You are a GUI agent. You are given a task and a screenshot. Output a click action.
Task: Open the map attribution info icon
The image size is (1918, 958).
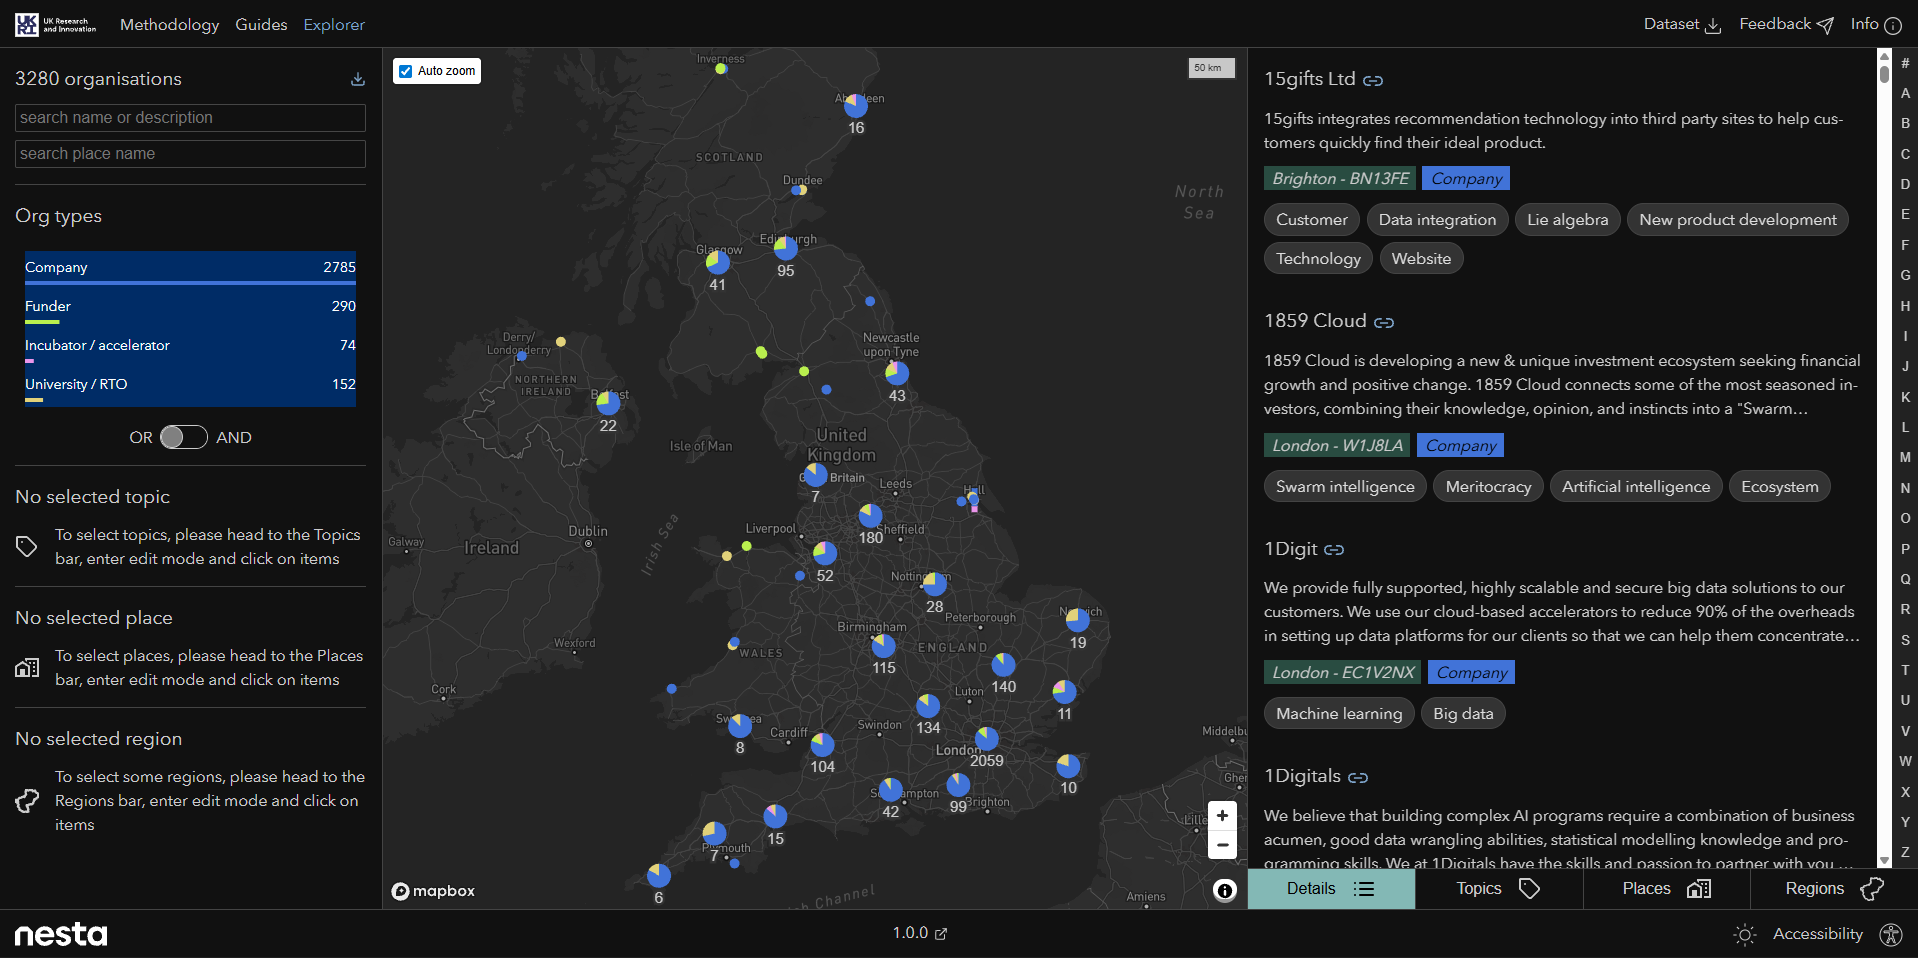1225,890
